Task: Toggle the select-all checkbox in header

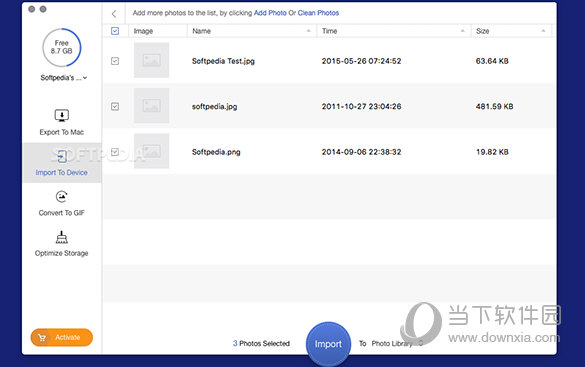Action: tap(115, 31)
